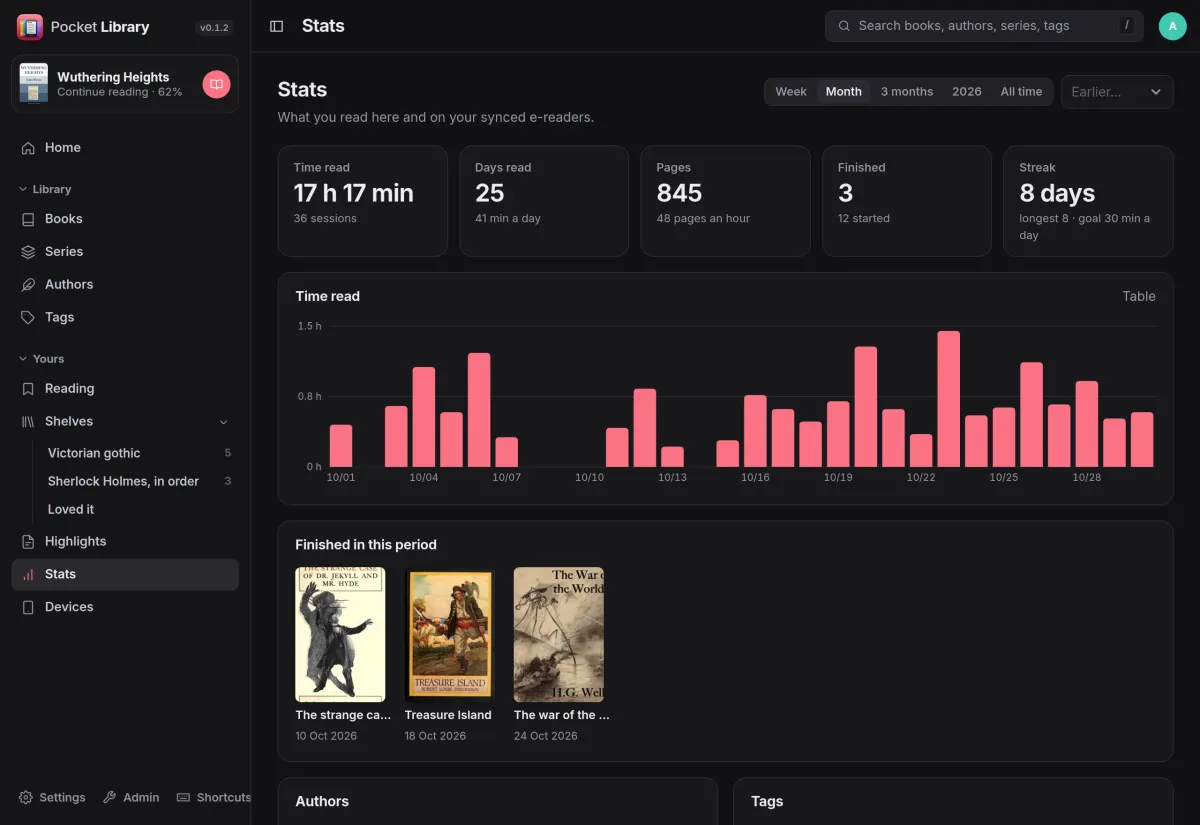Select the All time period tab
The height and width of the screenshot is (825, 1200).
1021,91
